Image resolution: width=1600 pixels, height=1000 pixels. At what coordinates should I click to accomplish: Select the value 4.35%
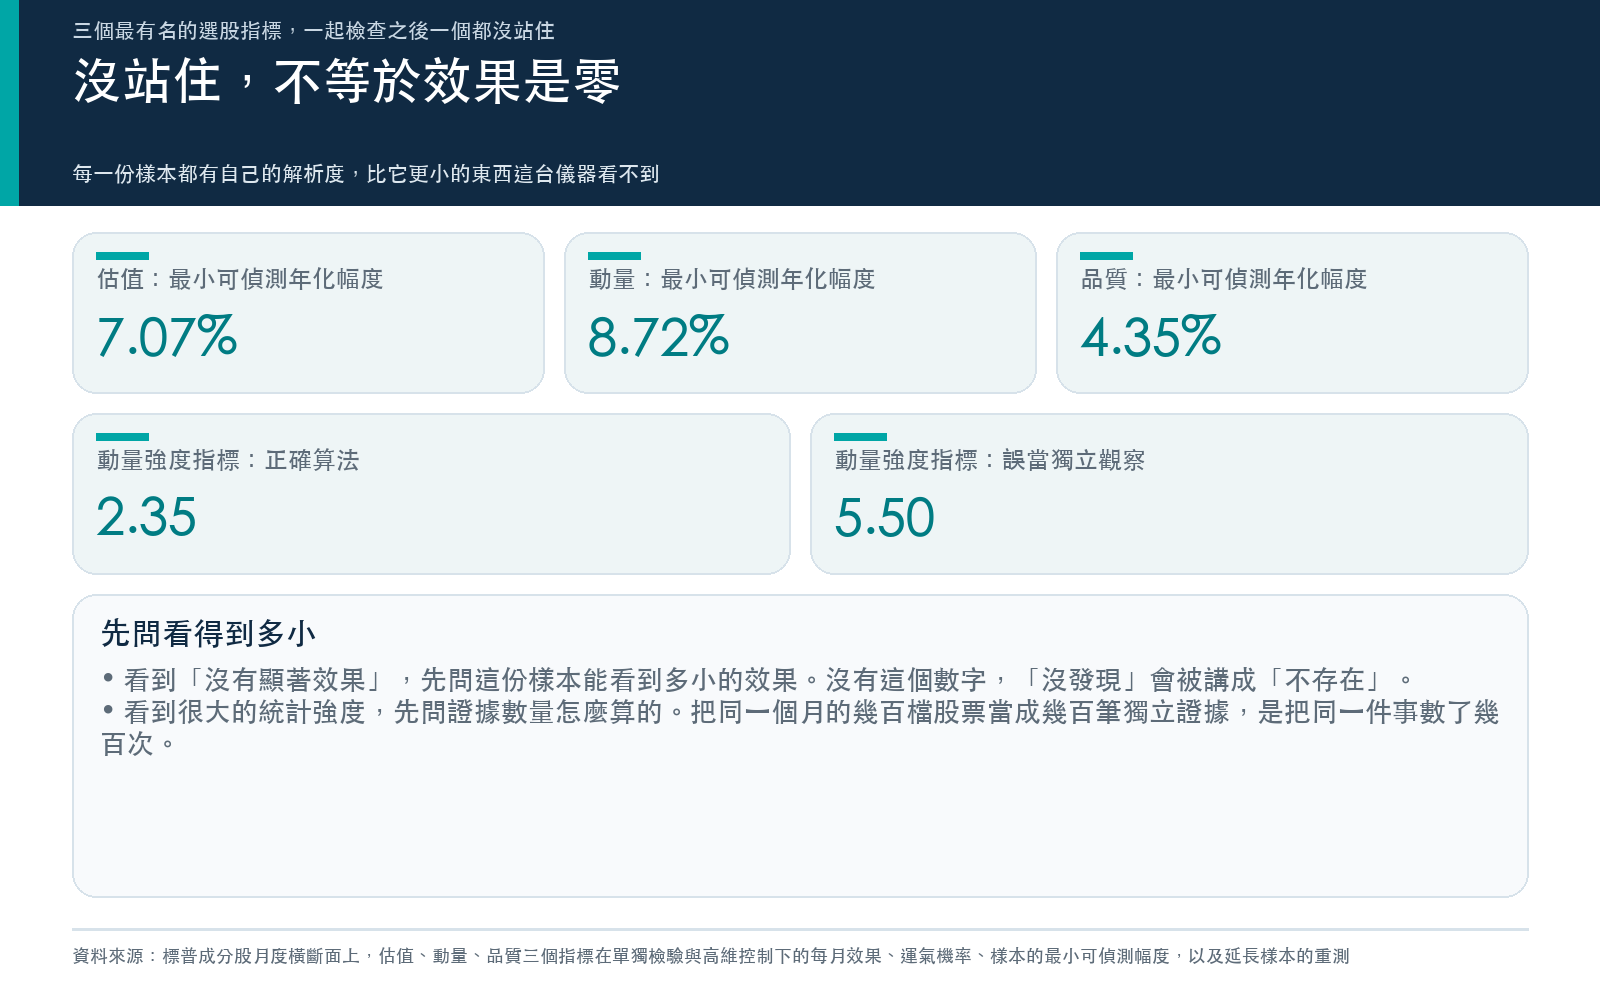[x=1151, y=337]
